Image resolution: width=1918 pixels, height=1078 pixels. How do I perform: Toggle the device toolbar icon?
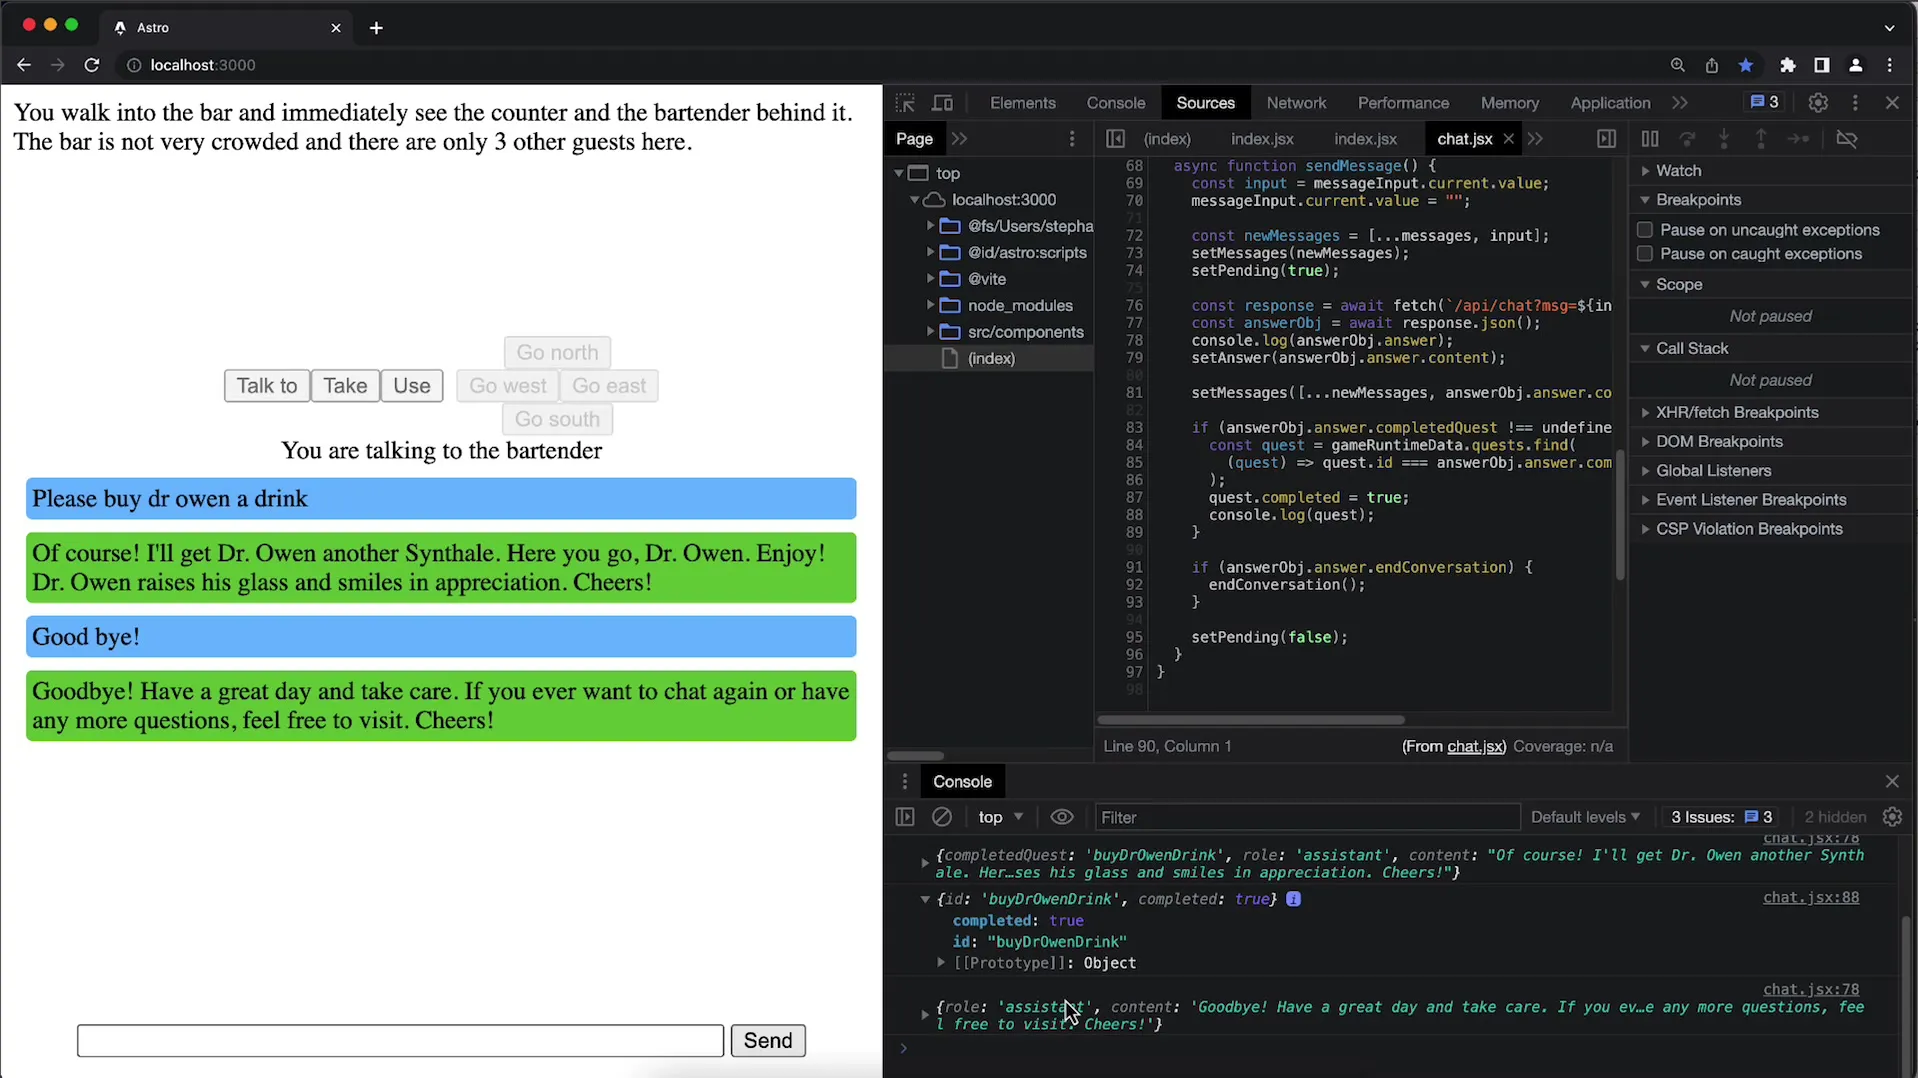coord(942,103)
